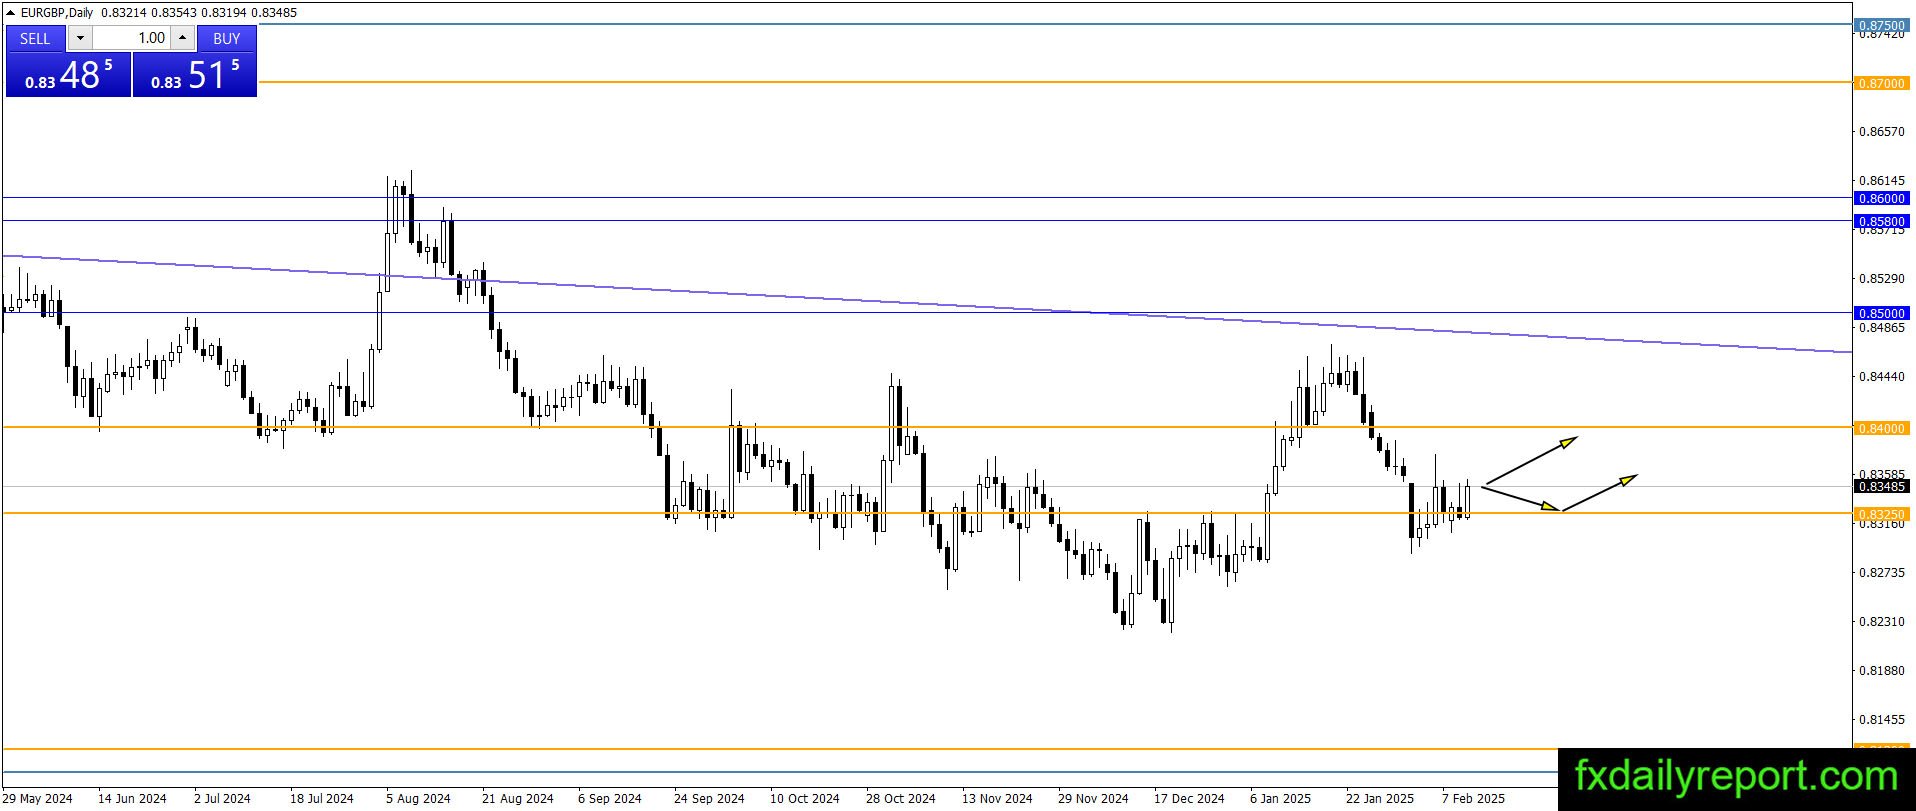The height and width of the screenshot is (811, 1916).
Task: Select the blue 0.85000 price label
Action: [1881, 313]
